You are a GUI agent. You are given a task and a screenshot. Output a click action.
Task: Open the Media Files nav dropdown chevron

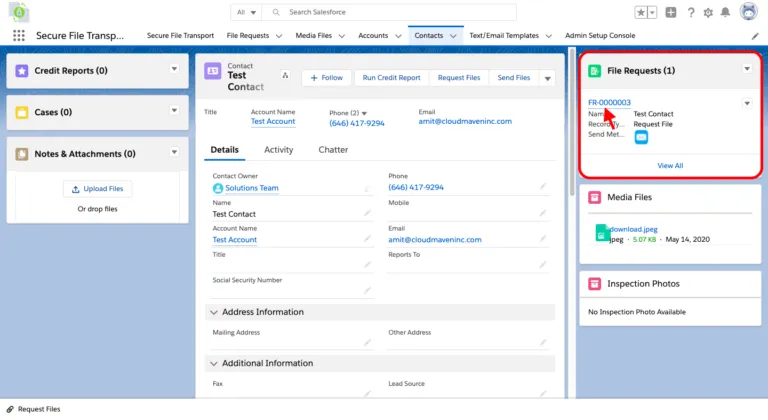341,36
